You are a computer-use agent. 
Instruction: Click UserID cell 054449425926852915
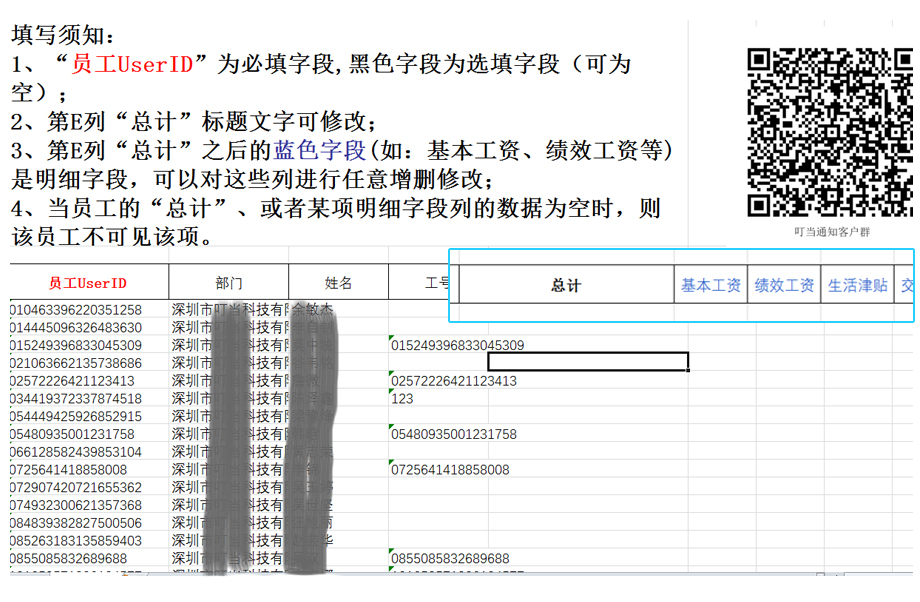76,416
